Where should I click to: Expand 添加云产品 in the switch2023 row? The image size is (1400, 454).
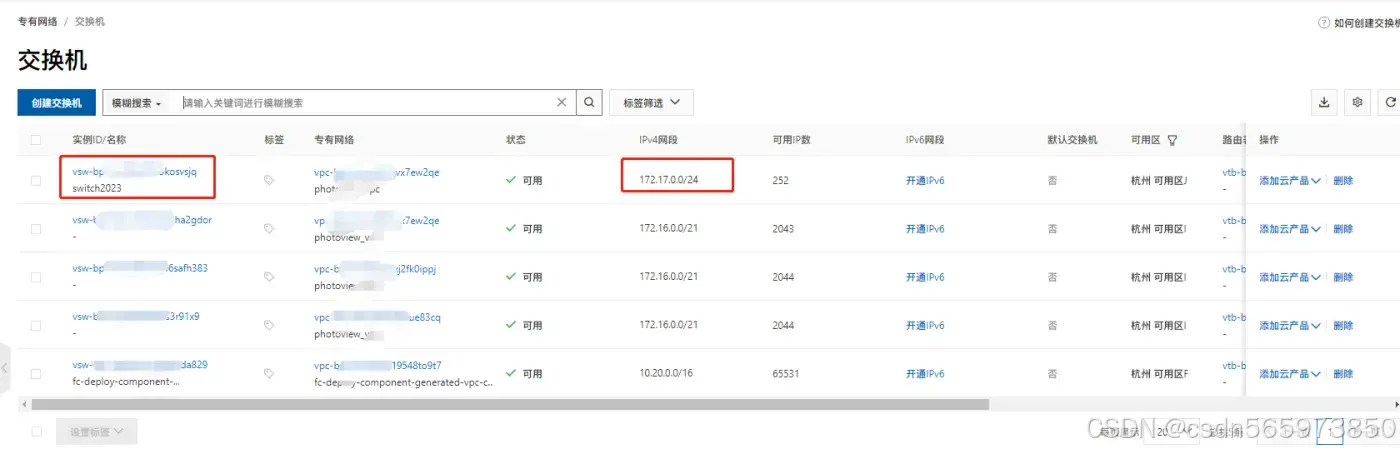coord(1290,181)
